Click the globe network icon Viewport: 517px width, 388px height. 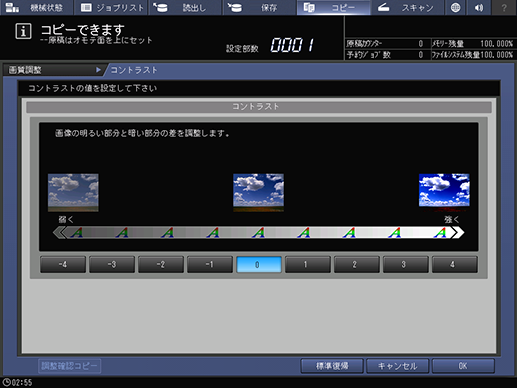point(455,7)
